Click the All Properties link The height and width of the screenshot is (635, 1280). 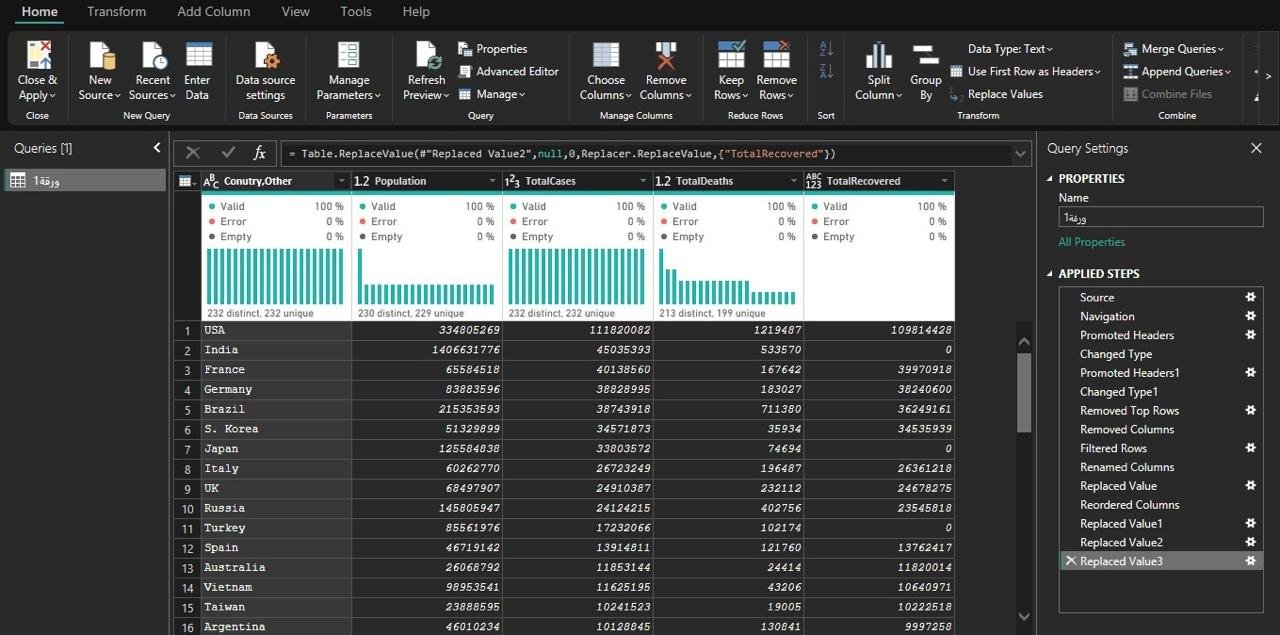pos(1091,242)
